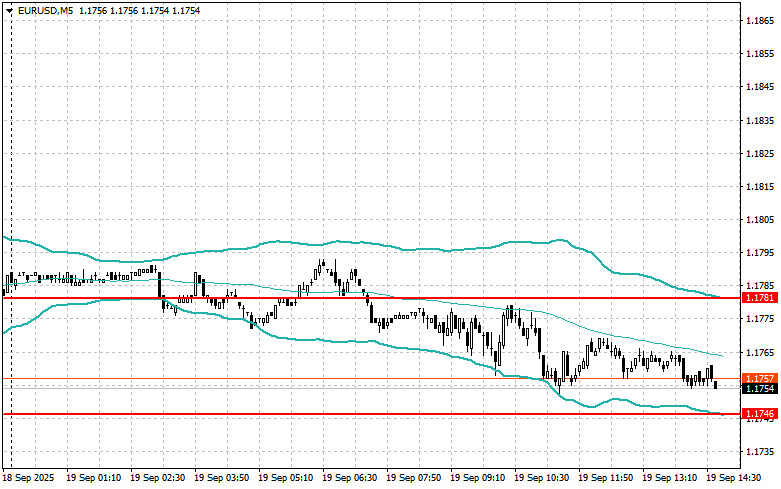
Task: Click the 18 Sep 2025 date label
Action: click(x=28, y=478)
